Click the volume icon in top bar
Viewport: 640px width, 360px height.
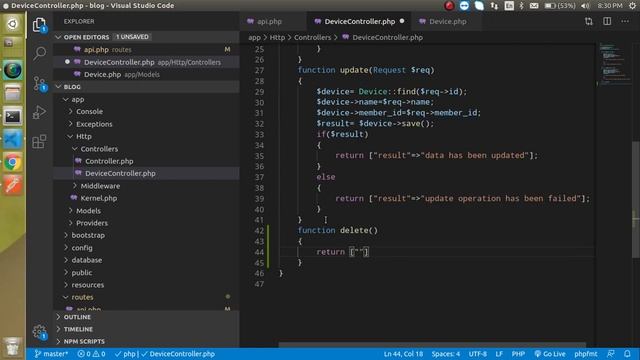pyautogui.click(x=585, y=6)
